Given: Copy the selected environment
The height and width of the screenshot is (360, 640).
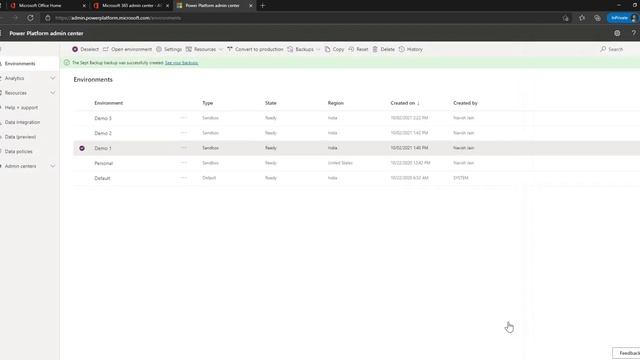Looking at the screenshot, I should (x=334, y=49).
